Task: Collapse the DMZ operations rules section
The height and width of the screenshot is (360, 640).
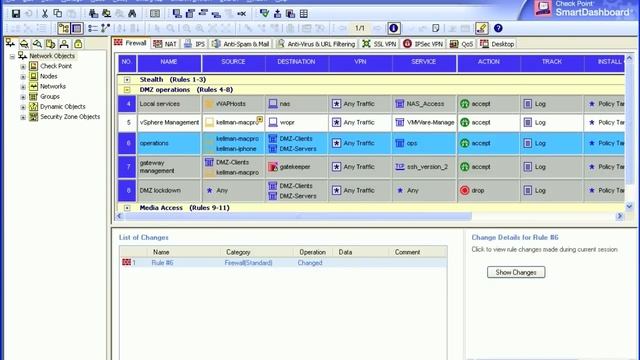Action: tap(127, 90)
